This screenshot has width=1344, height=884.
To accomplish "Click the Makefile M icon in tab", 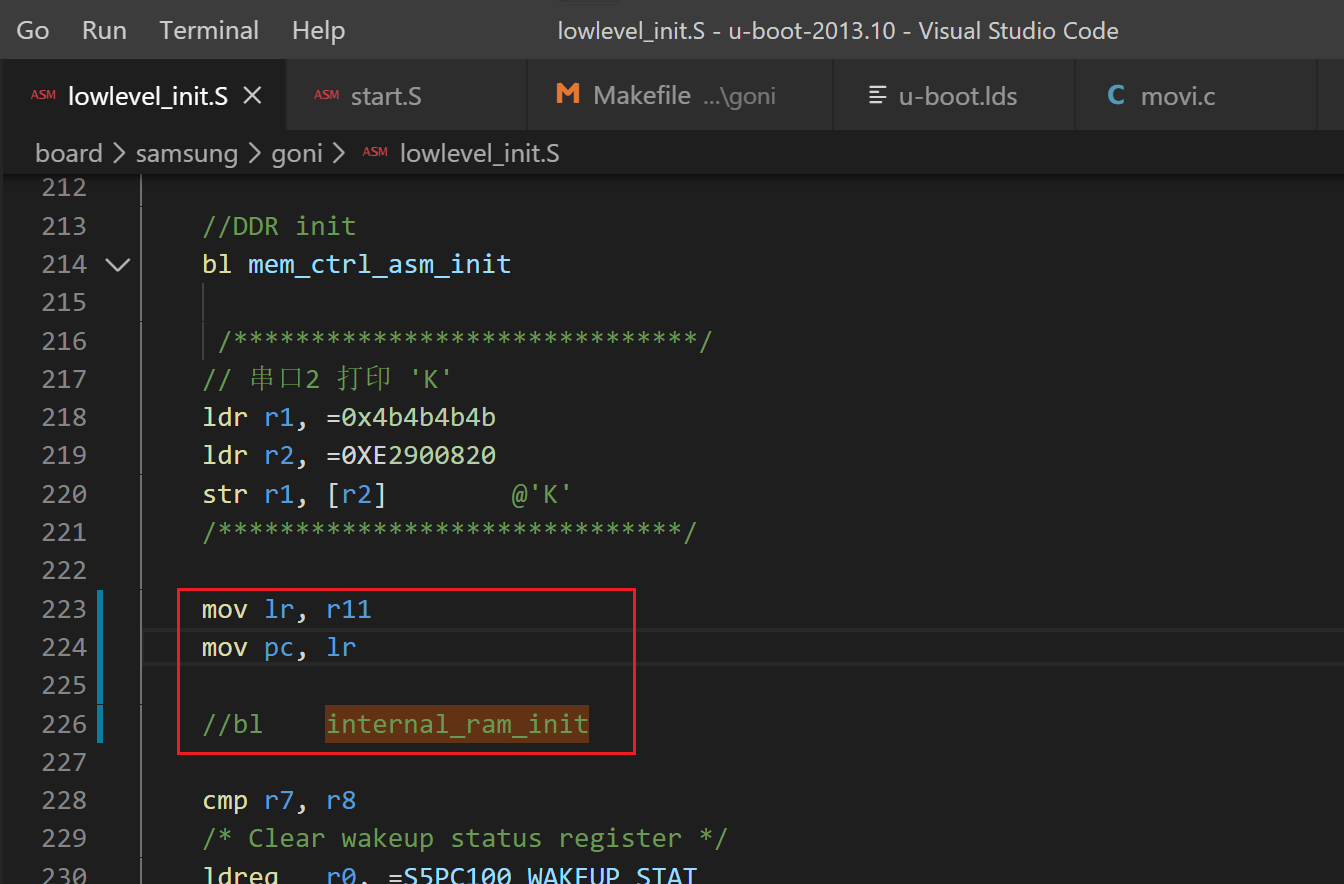I will click(568, 95).
